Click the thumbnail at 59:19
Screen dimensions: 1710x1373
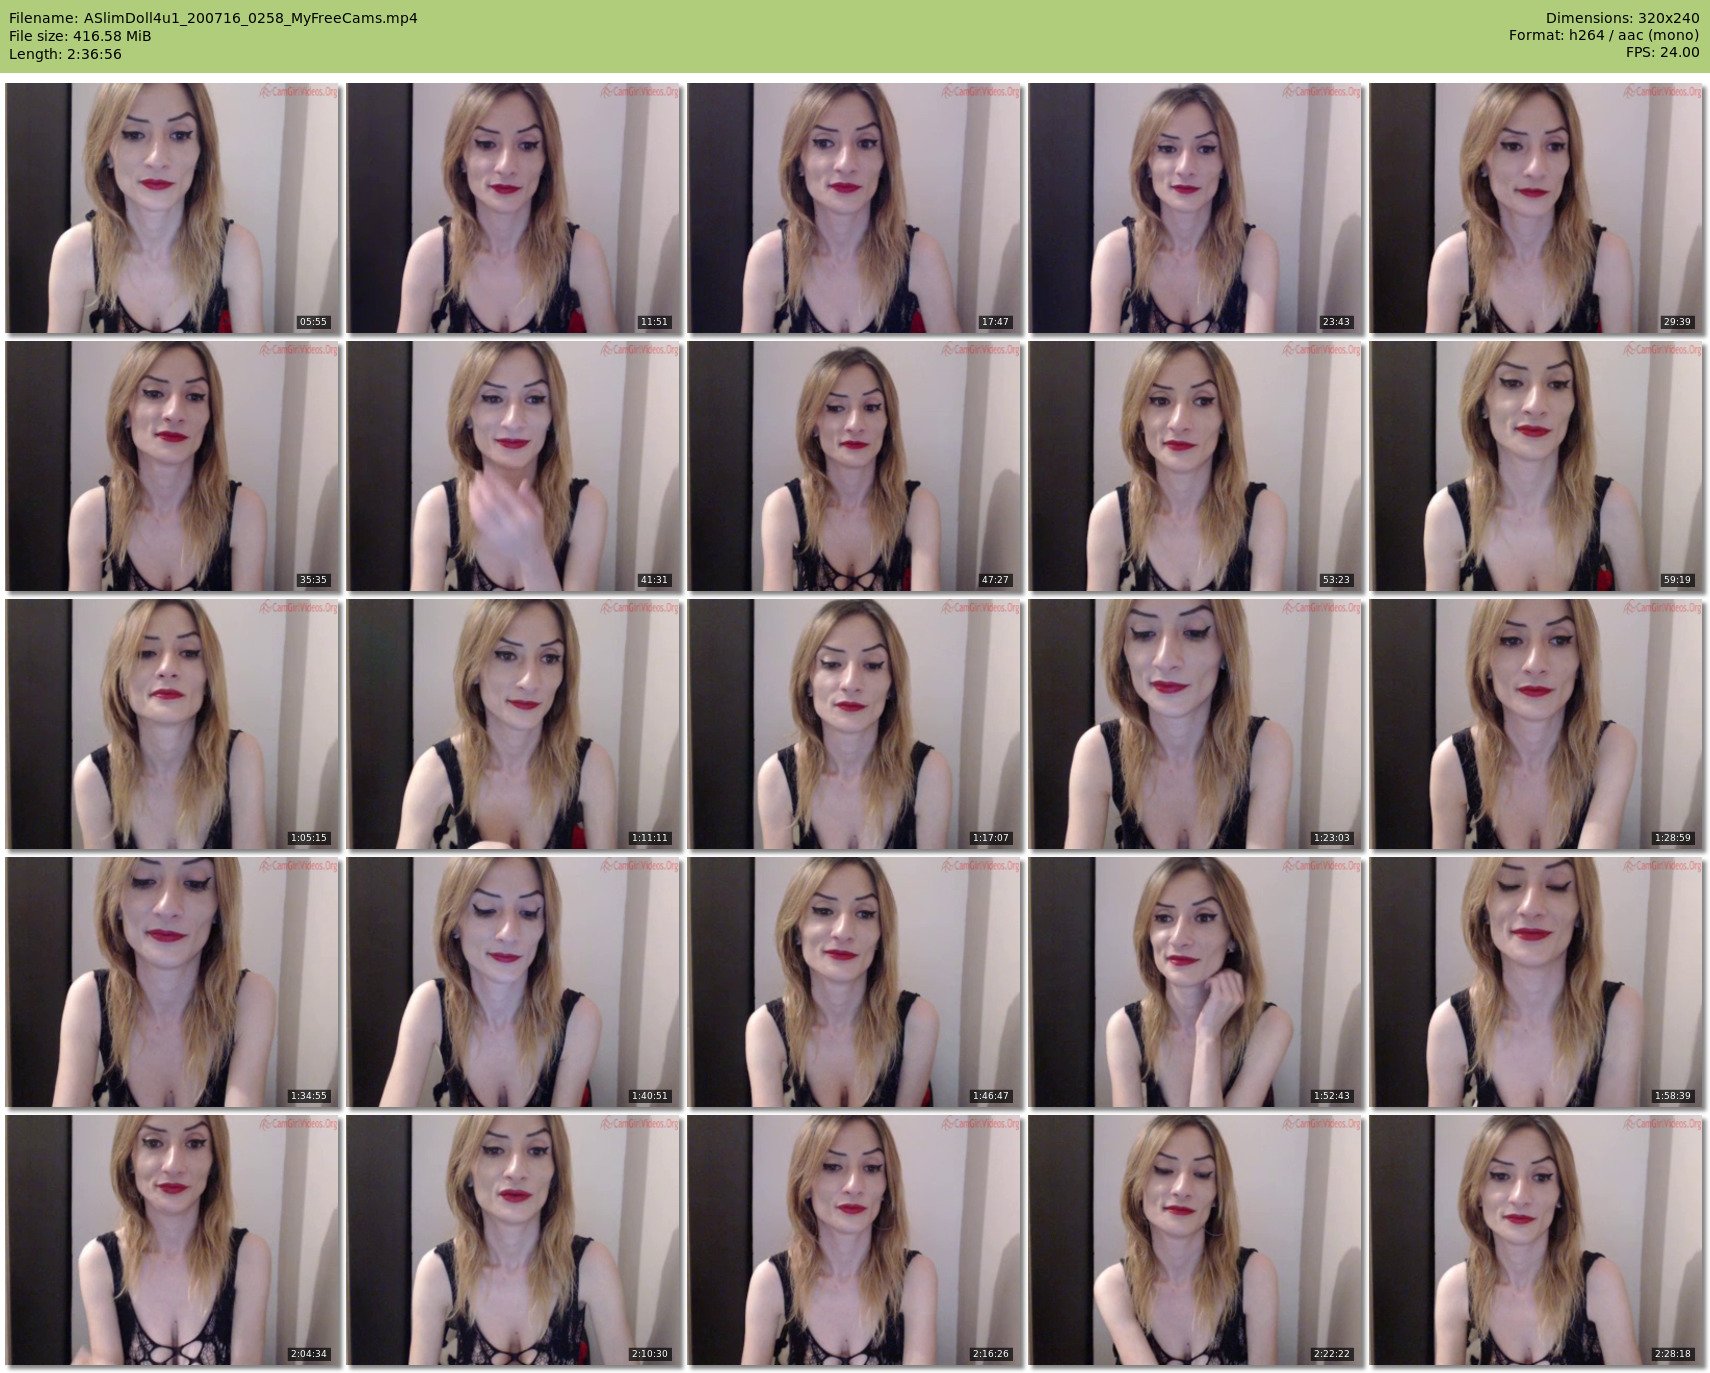1536,466
